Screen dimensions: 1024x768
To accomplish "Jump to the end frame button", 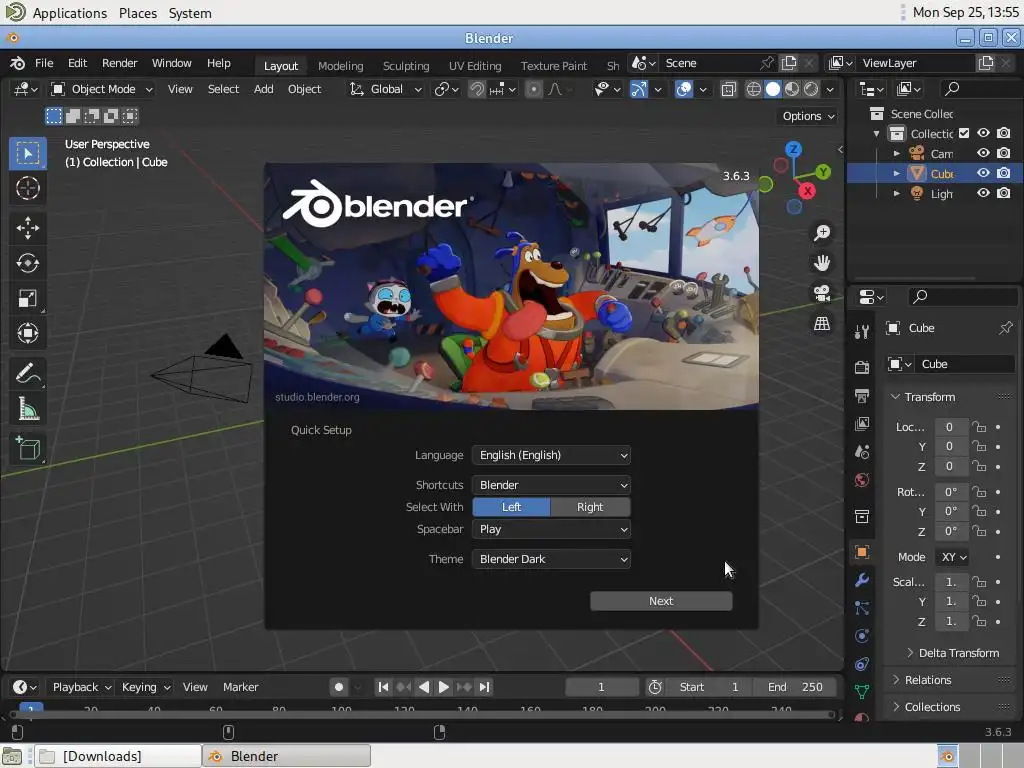I will click(484, 687).
